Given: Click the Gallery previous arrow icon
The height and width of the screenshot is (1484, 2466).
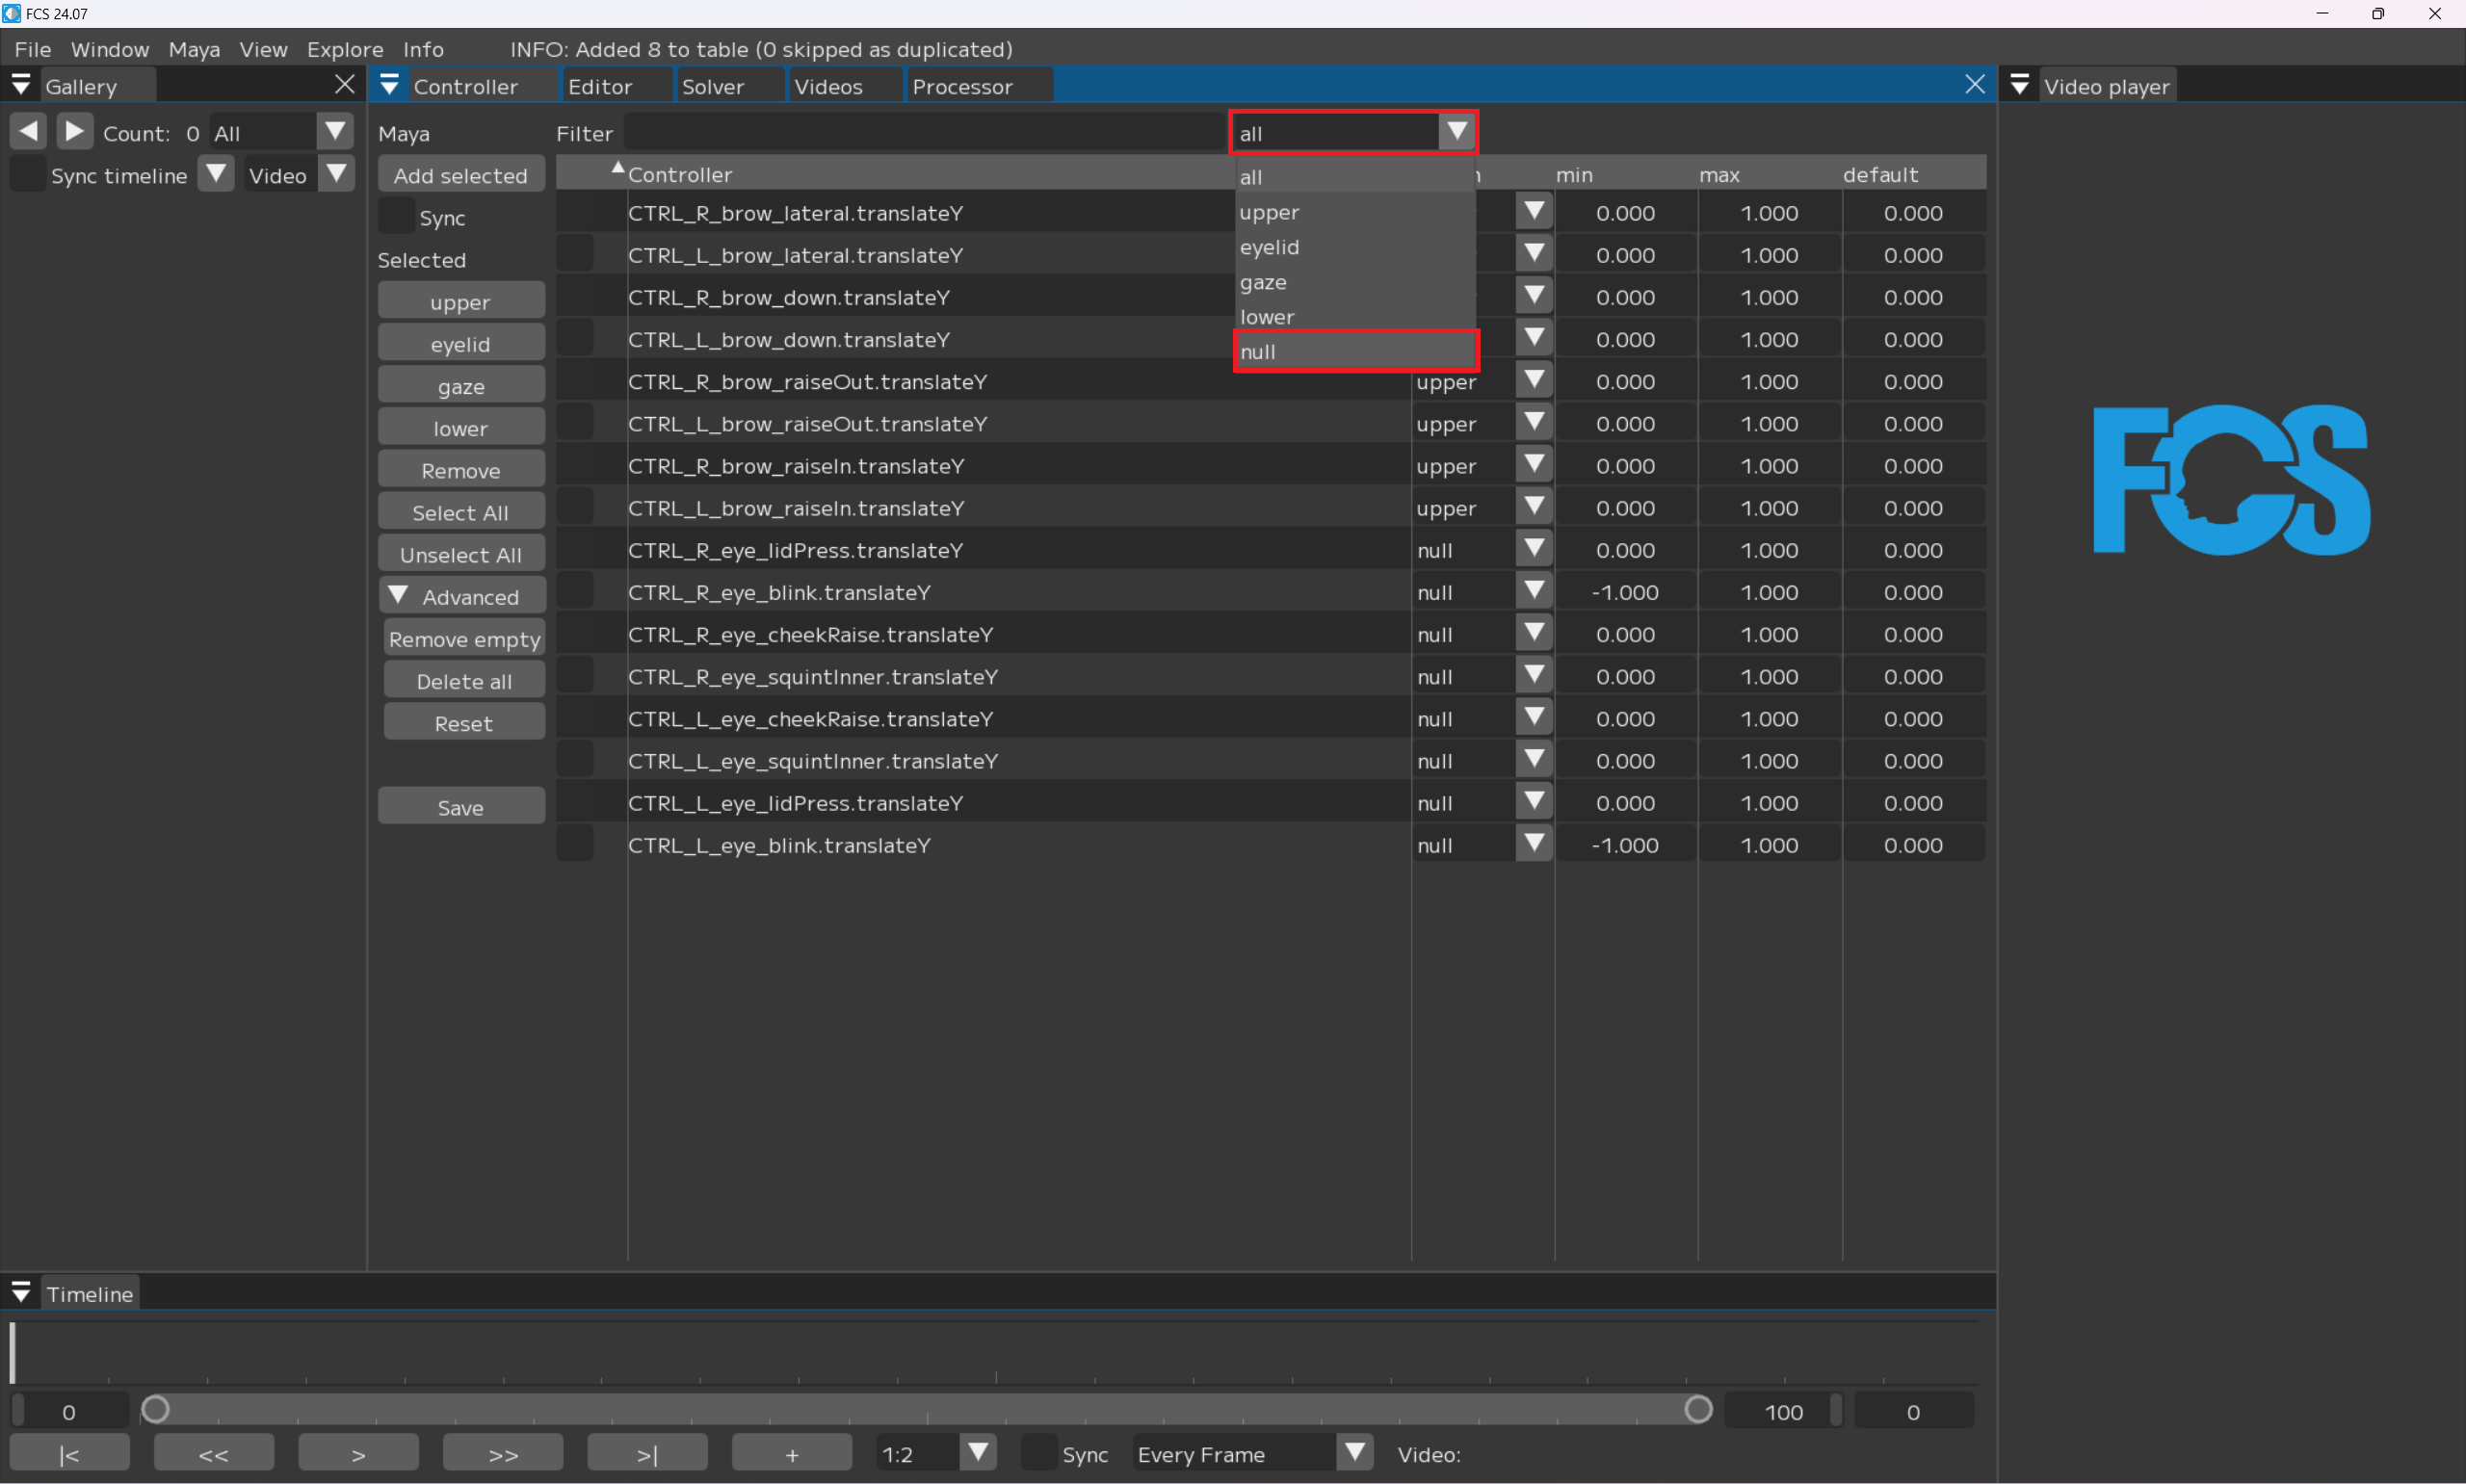Looking at the screenshot, I should point(29,132).
